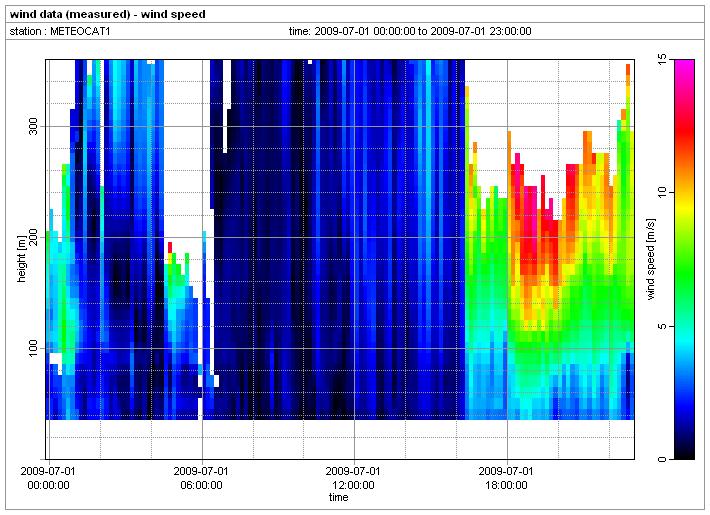Click the '2009-07-01 00:00:00' time axis label
This screenshot has height=515, width=710.
[x=48, y=478]
